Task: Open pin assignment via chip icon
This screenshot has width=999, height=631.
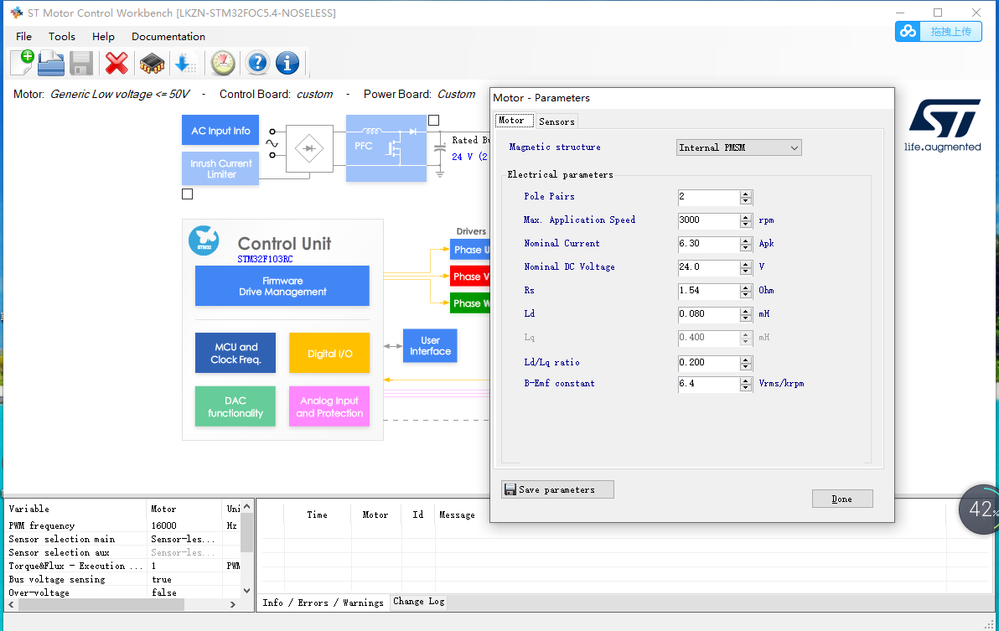Action: 152,64
